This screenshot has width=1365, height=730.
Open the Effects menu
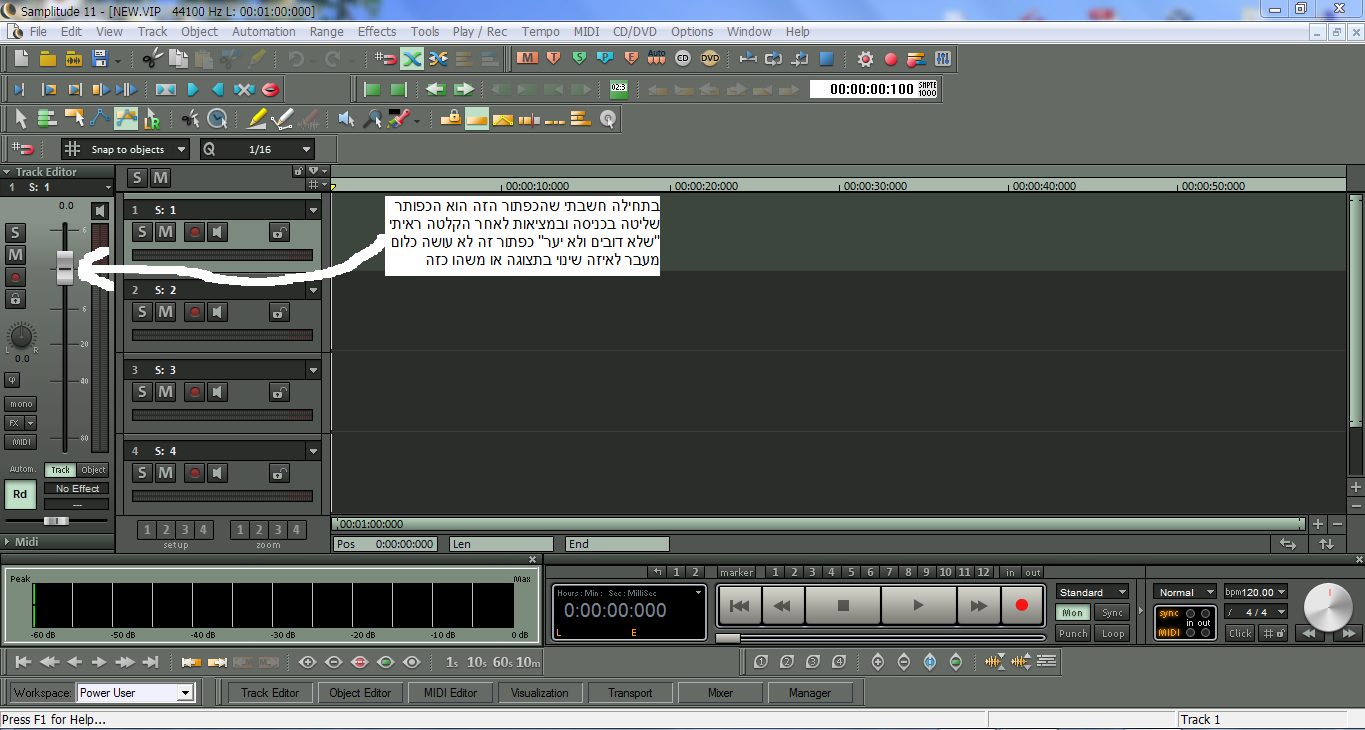pyautogui.click(x=377, y=31)
